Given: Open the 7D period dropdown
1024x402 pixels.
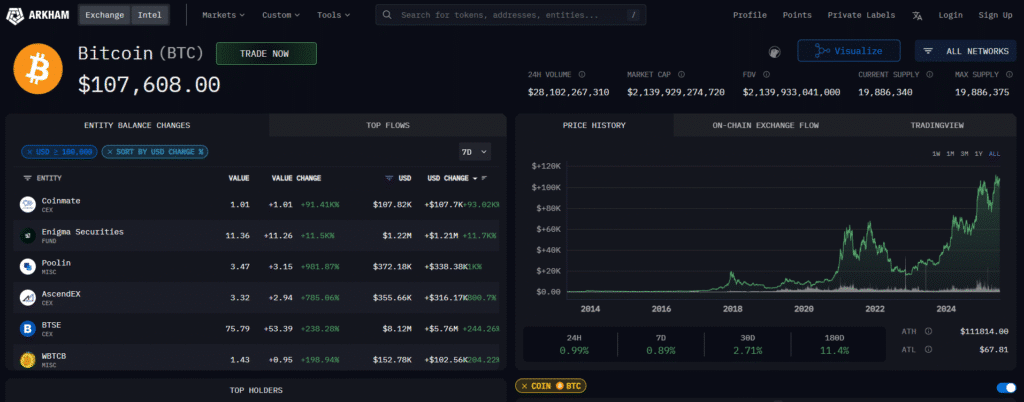Looking at the screenshot, I should click(x=475, y=152).
